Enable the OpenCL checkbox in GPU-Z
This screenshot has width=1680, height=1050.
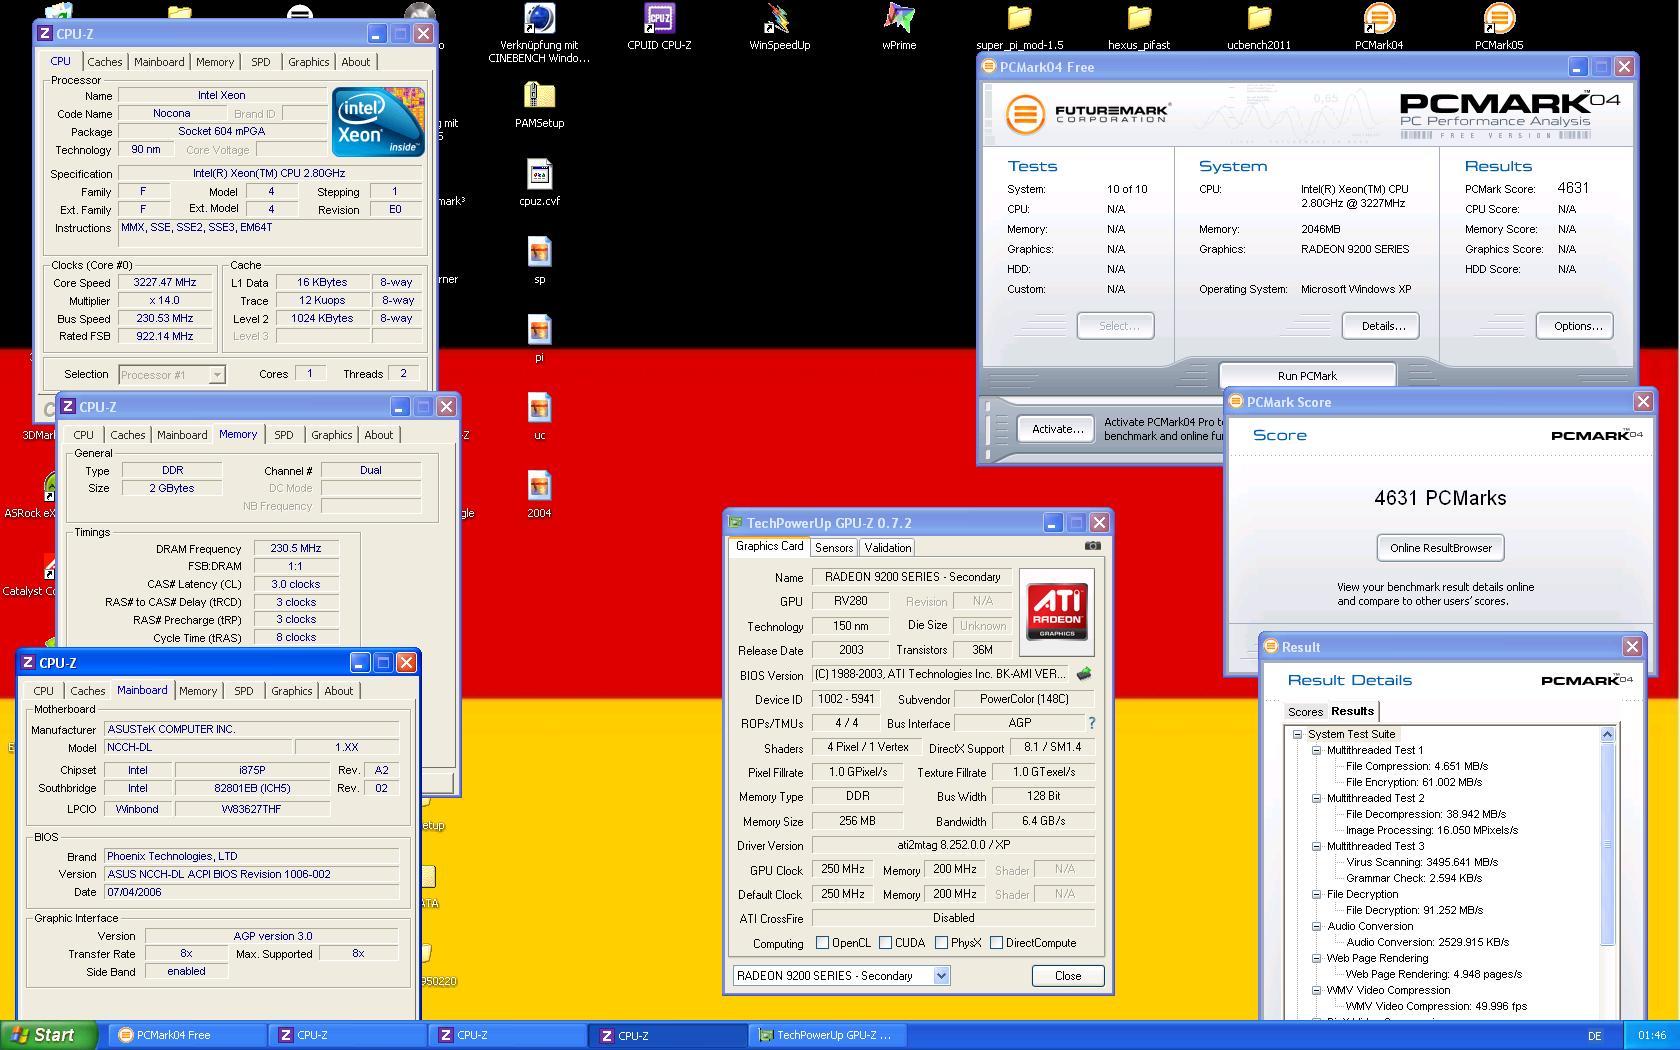(822, 943)
